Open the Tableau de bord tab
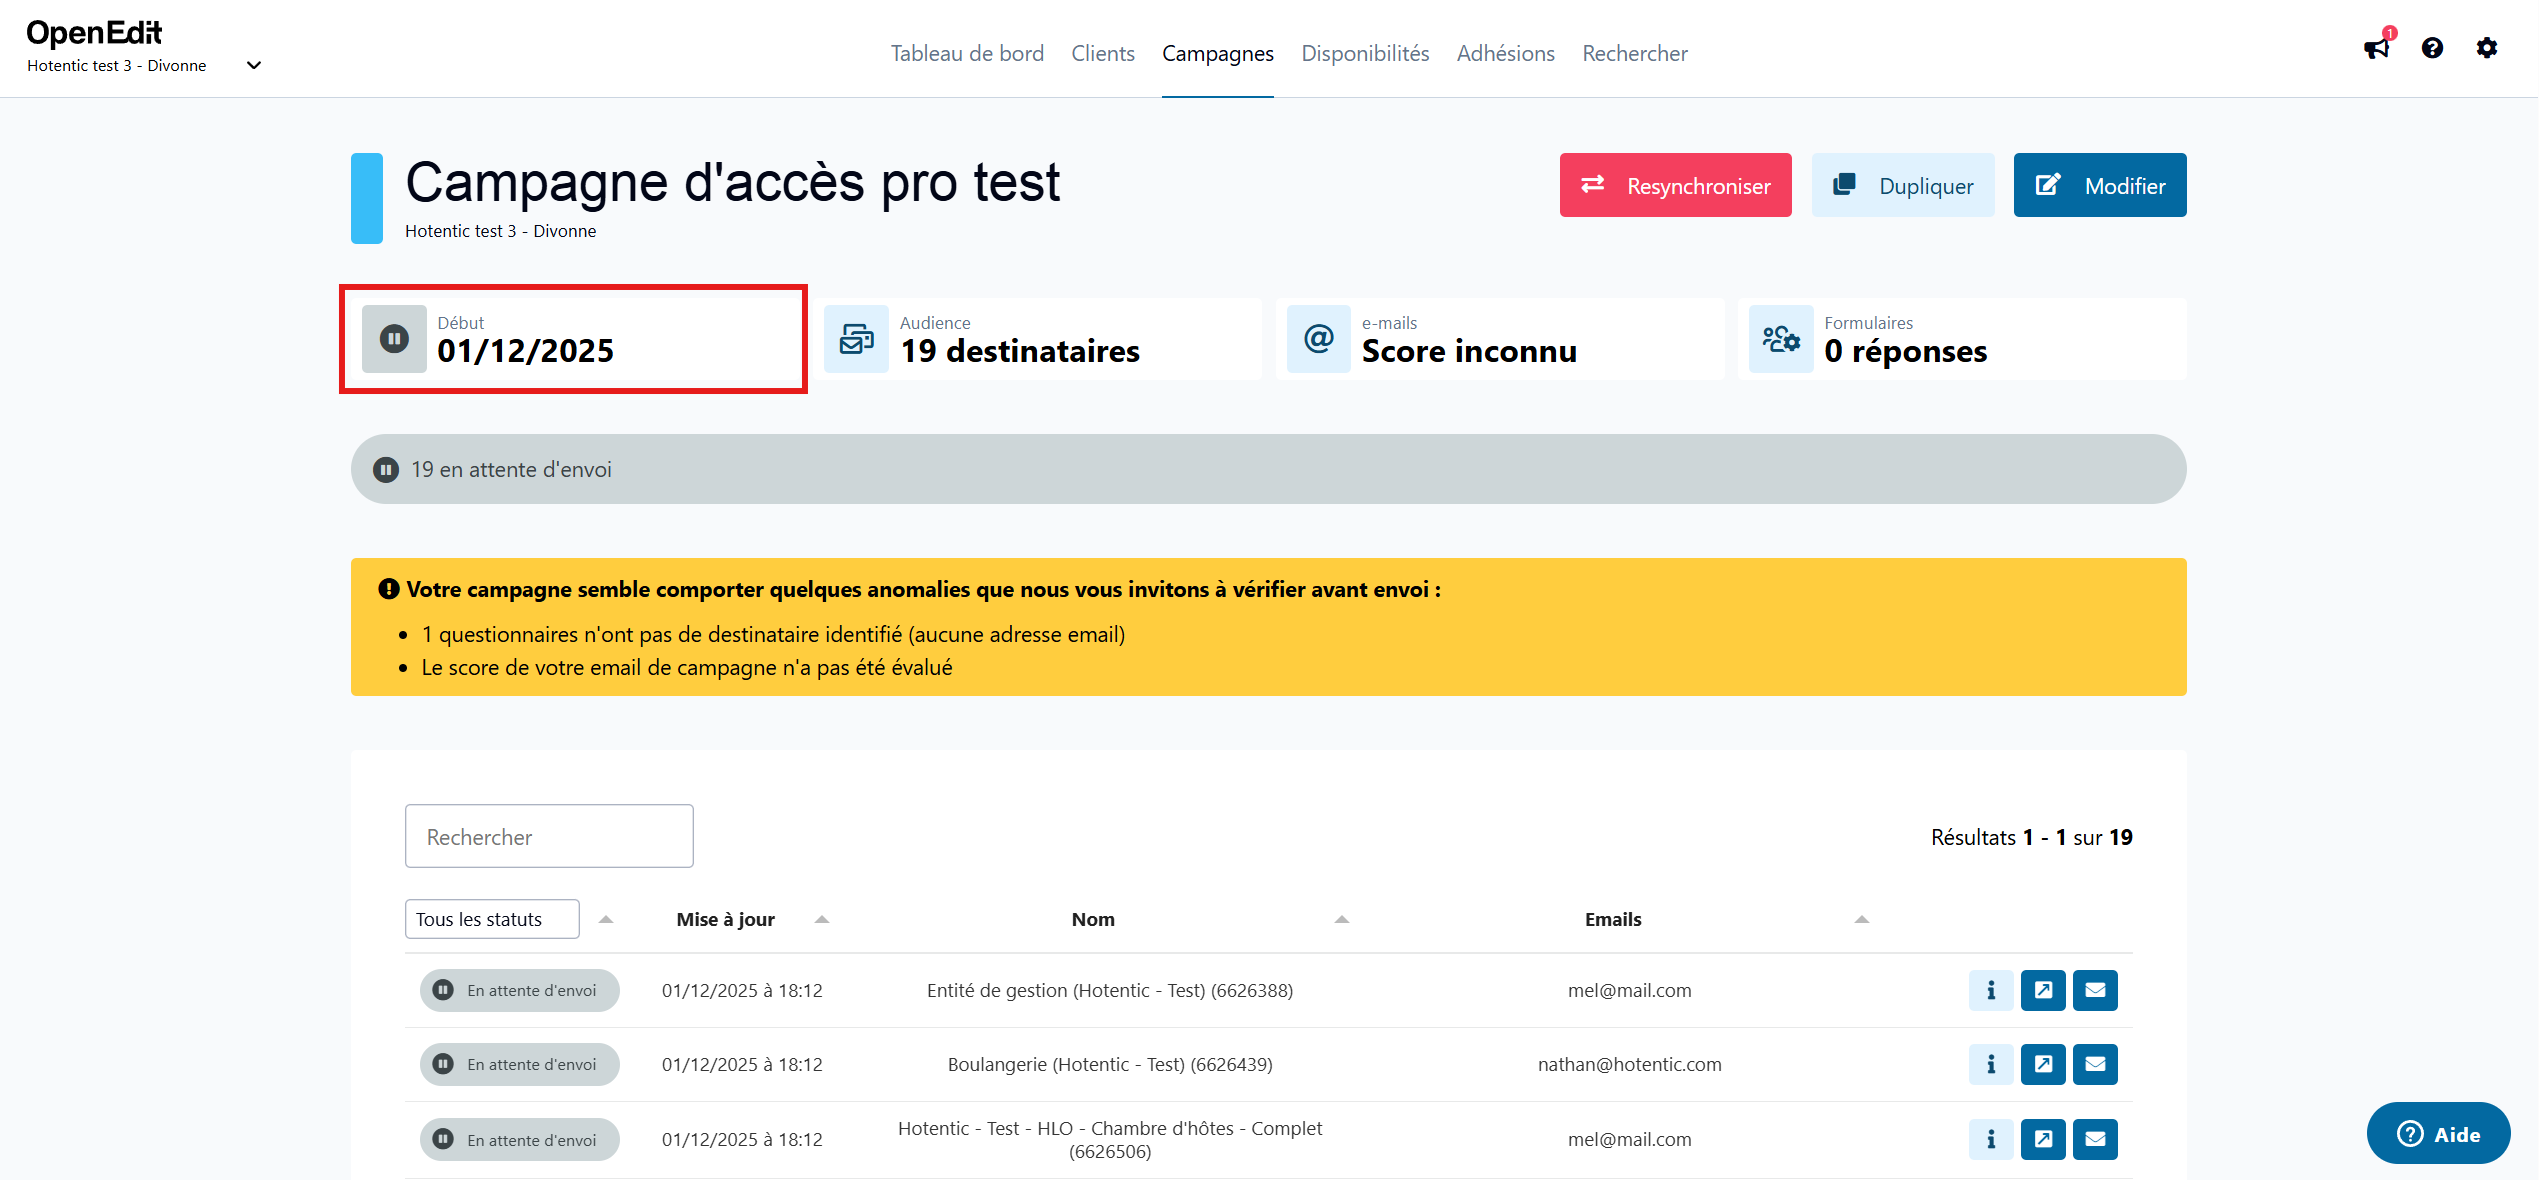Screen dimensions: 2539x1180 (967, 53)
